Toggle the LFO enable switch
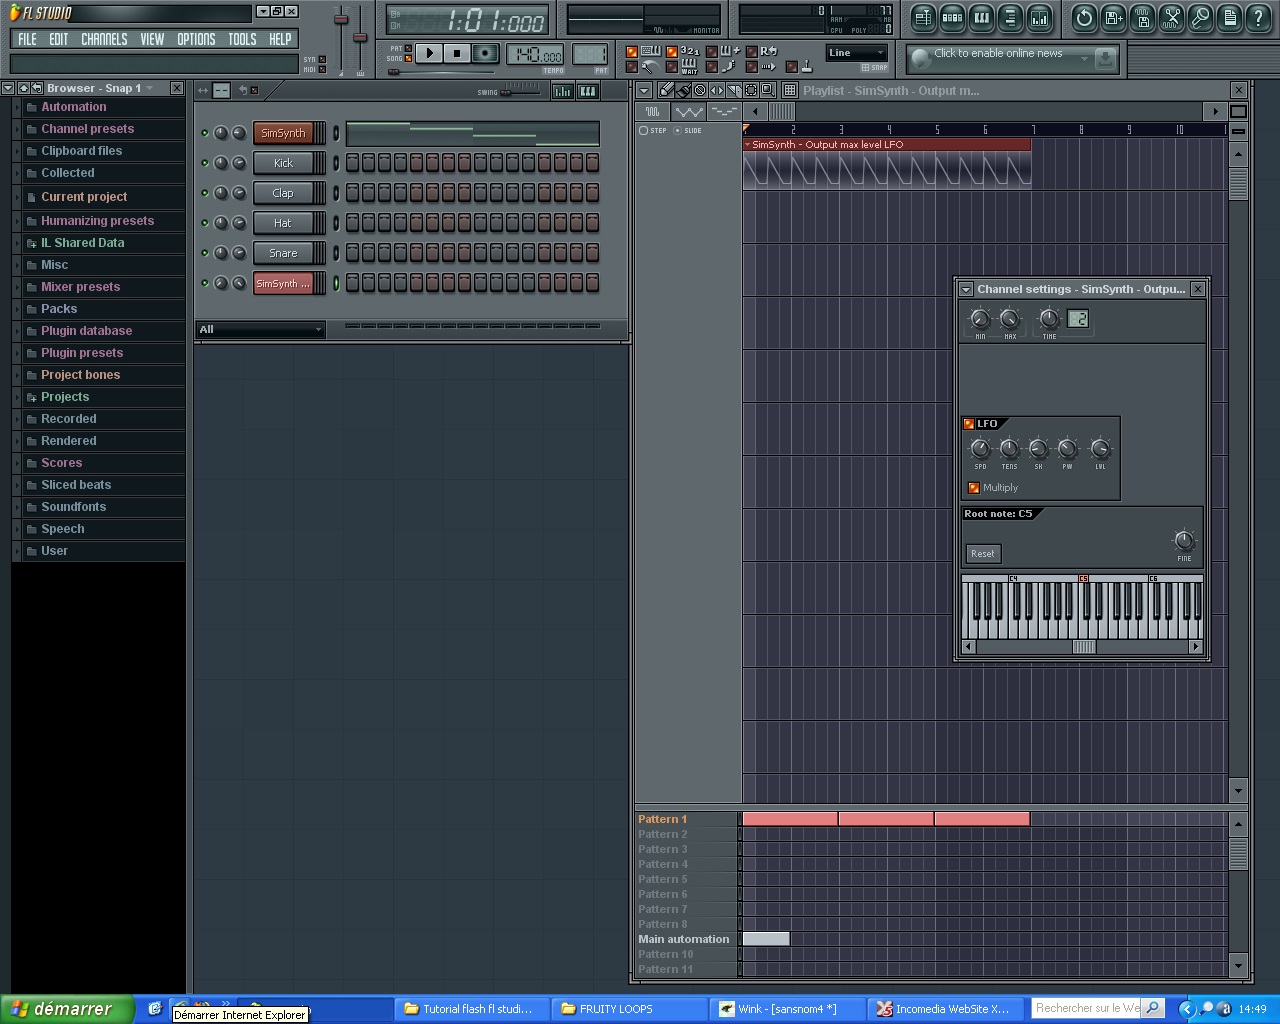Image resolution: width=1280 pixels, height=1024 pixels. pyautogui.click(x=968, y=424)
